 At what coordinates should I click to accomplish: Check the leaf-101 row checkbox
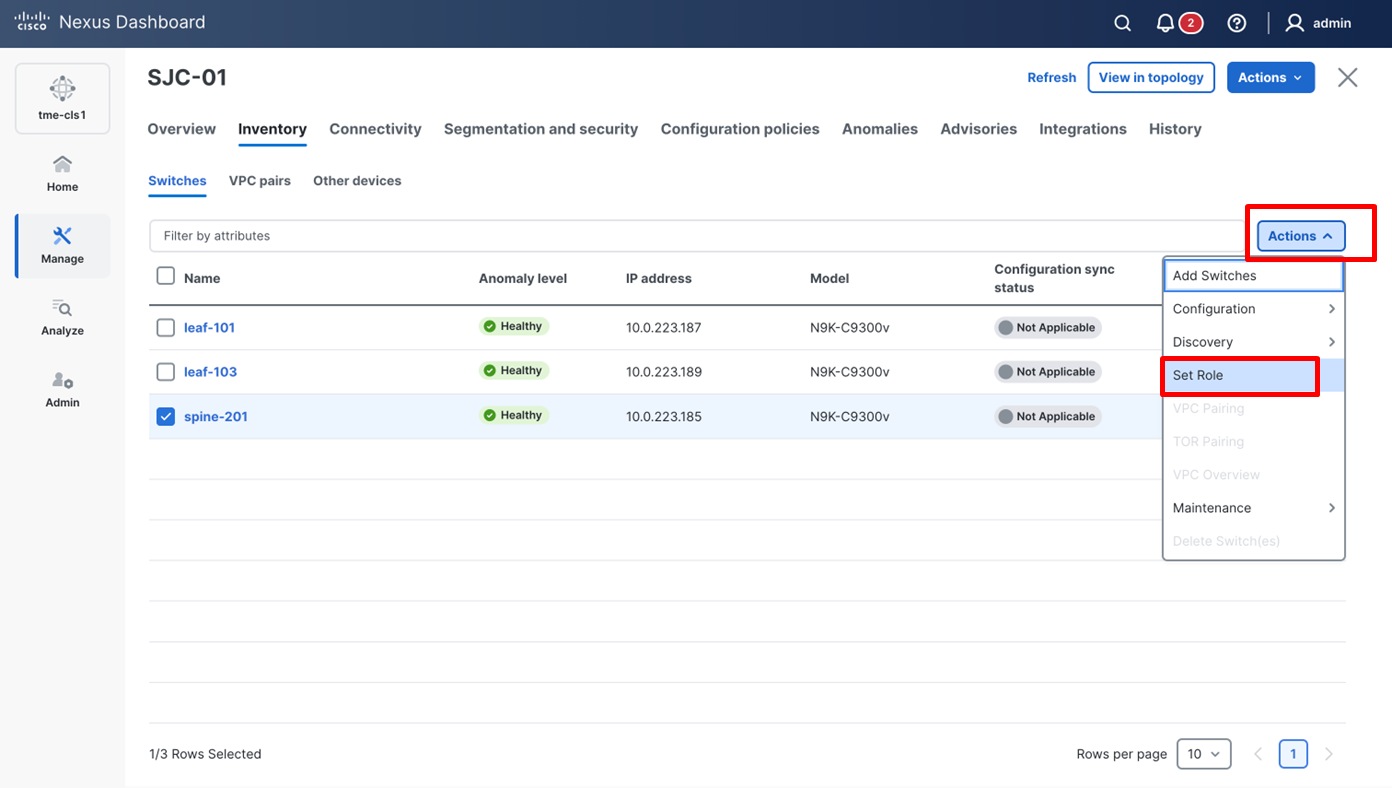point(166,327)
